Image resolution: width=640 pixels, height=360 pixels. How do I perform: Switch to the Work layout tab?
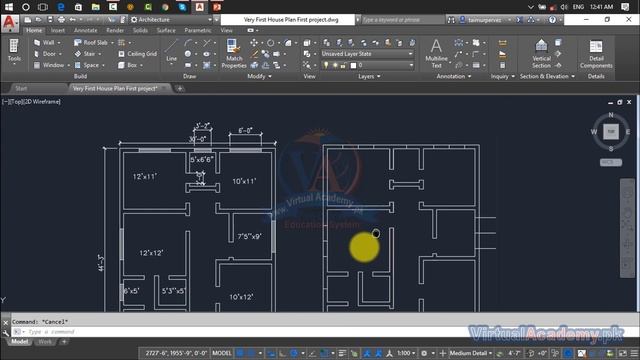click(45, 342)
